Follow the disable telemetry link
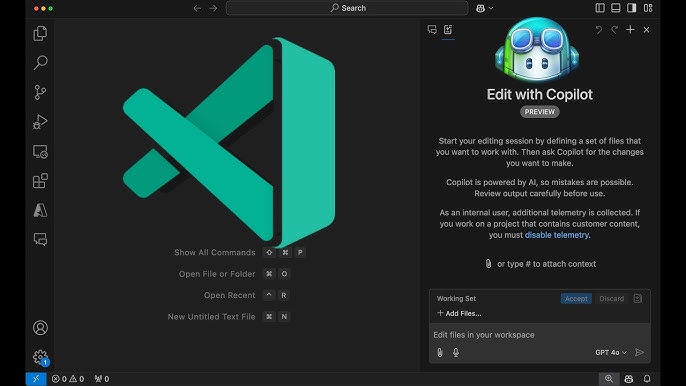This screenshot has width=686, height=386. coord(557,235)
